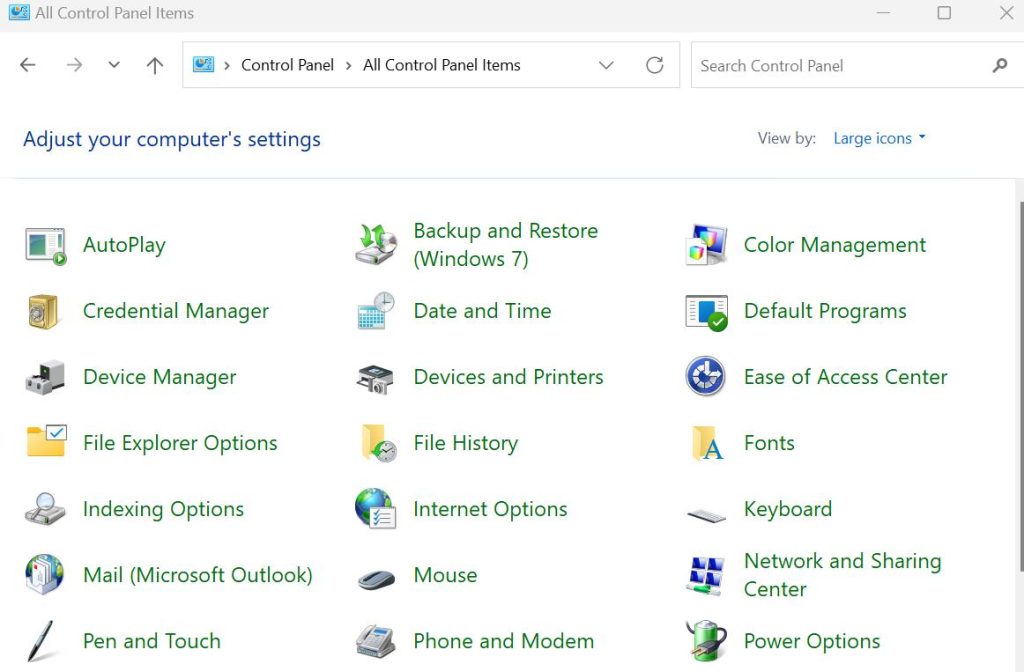Image resolution: width=1024 pixels, height=672 pixels.
Task: Click the Mouse icon
Action: [x=376, y=576]
